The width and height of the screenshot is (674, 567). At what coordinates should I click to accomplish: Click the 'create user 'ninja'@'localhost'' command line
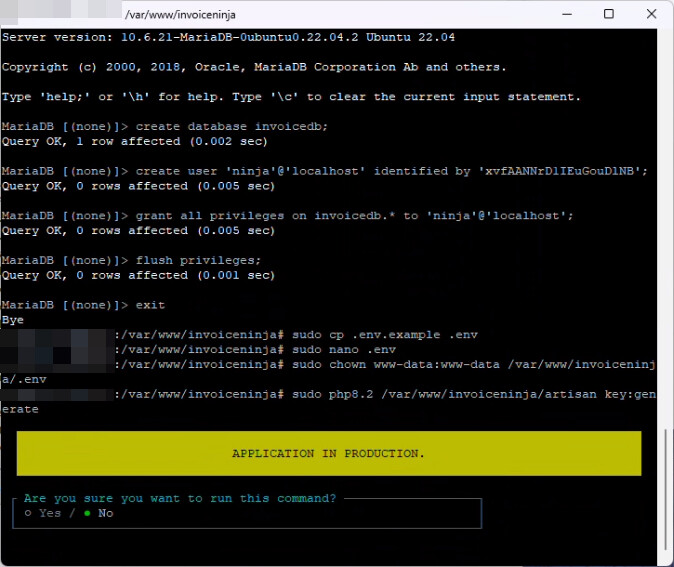pyautogui.click(x=325, y=171)
